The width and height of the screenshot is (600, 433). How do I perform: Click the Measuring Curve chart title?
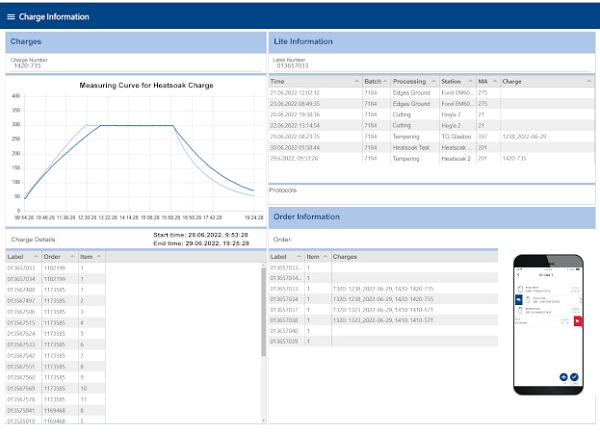(x=146, y=85)
